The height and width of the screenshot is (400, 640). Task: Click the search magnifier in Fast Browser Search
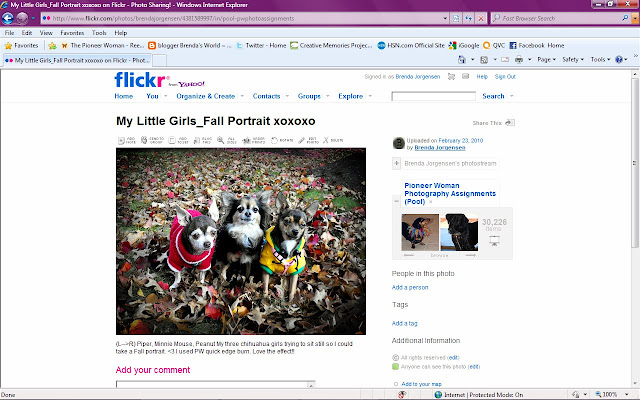coord(625,18)
